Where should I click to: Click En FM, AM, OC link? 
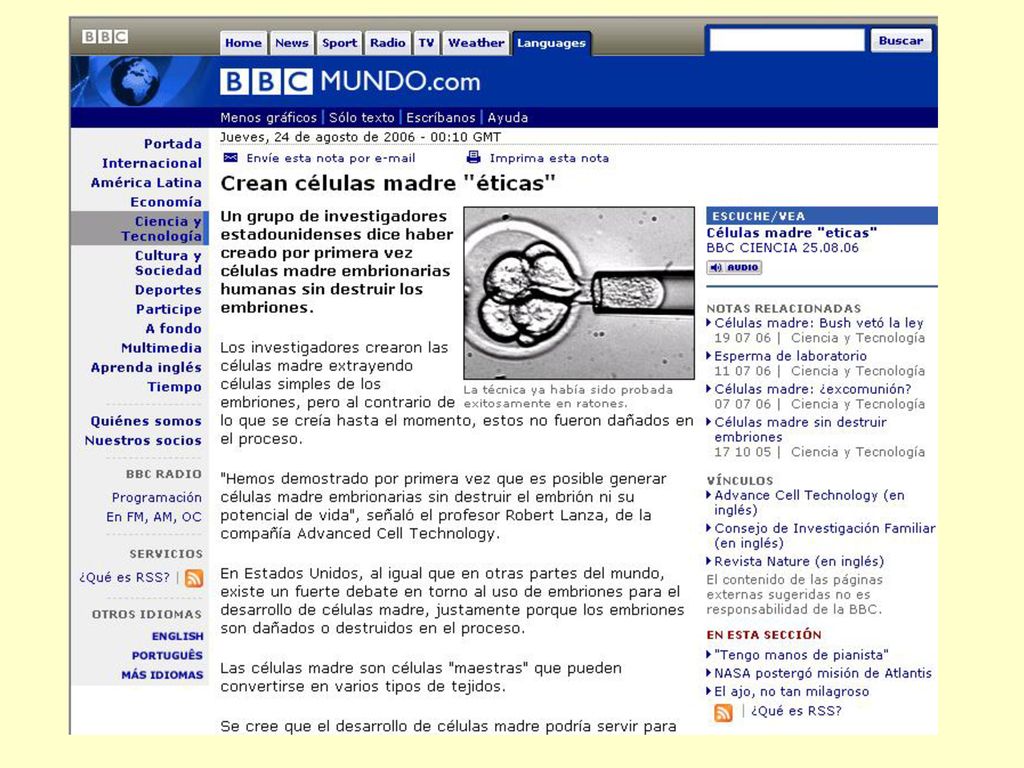(153, 517)
